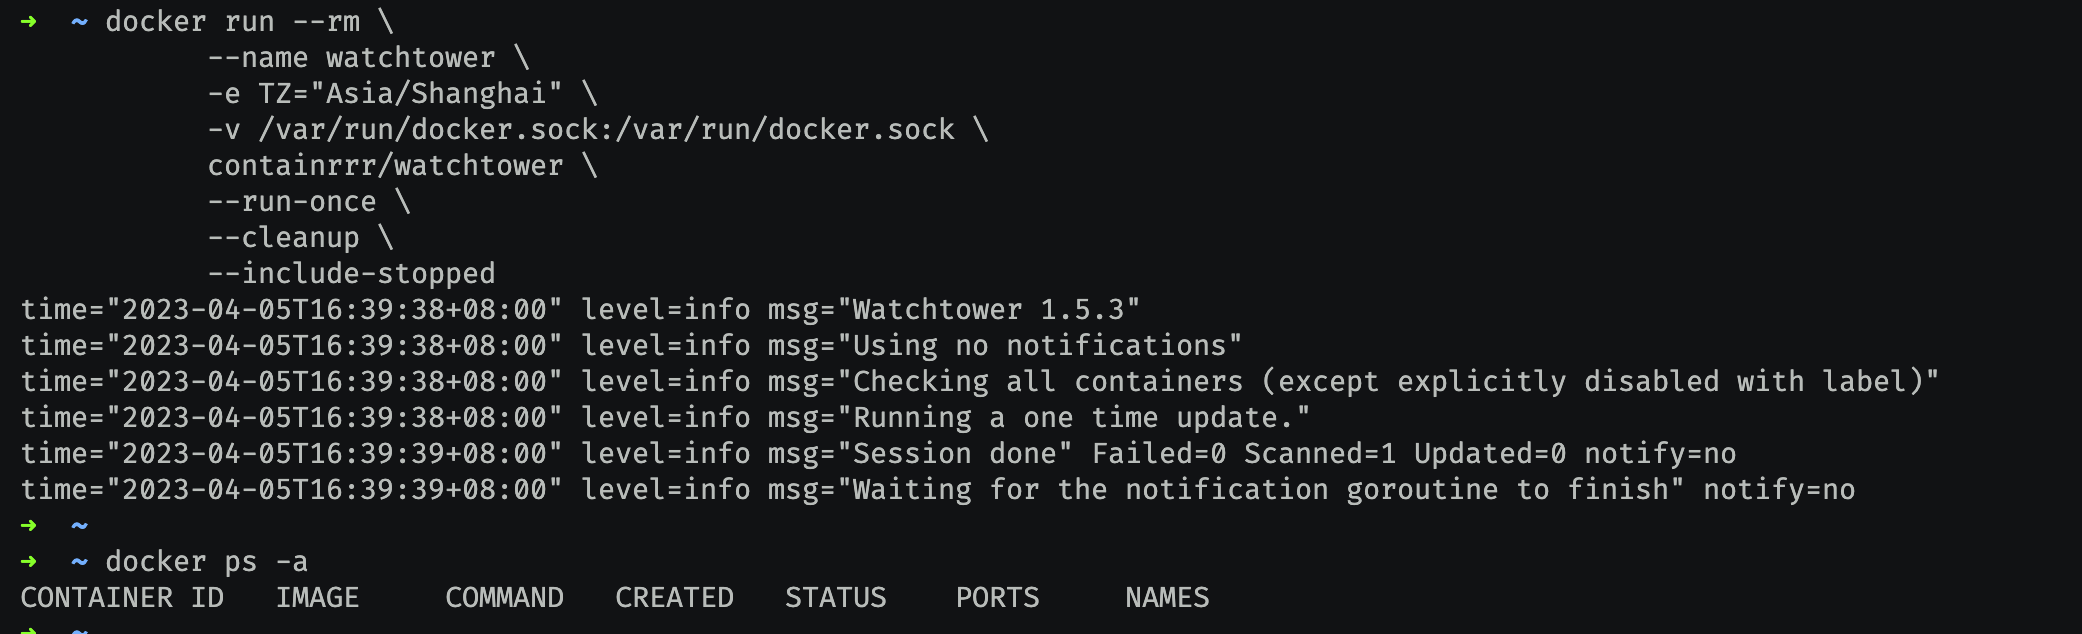
Task: Click the "Running a one time update." message
Action: click(1080, 417)
